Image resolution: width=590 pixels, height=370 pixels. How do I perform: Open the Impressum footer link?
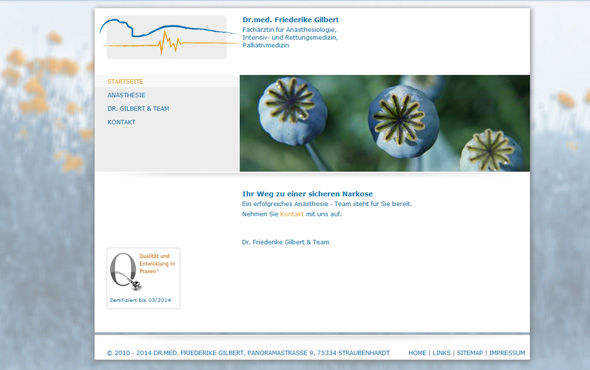507,353
